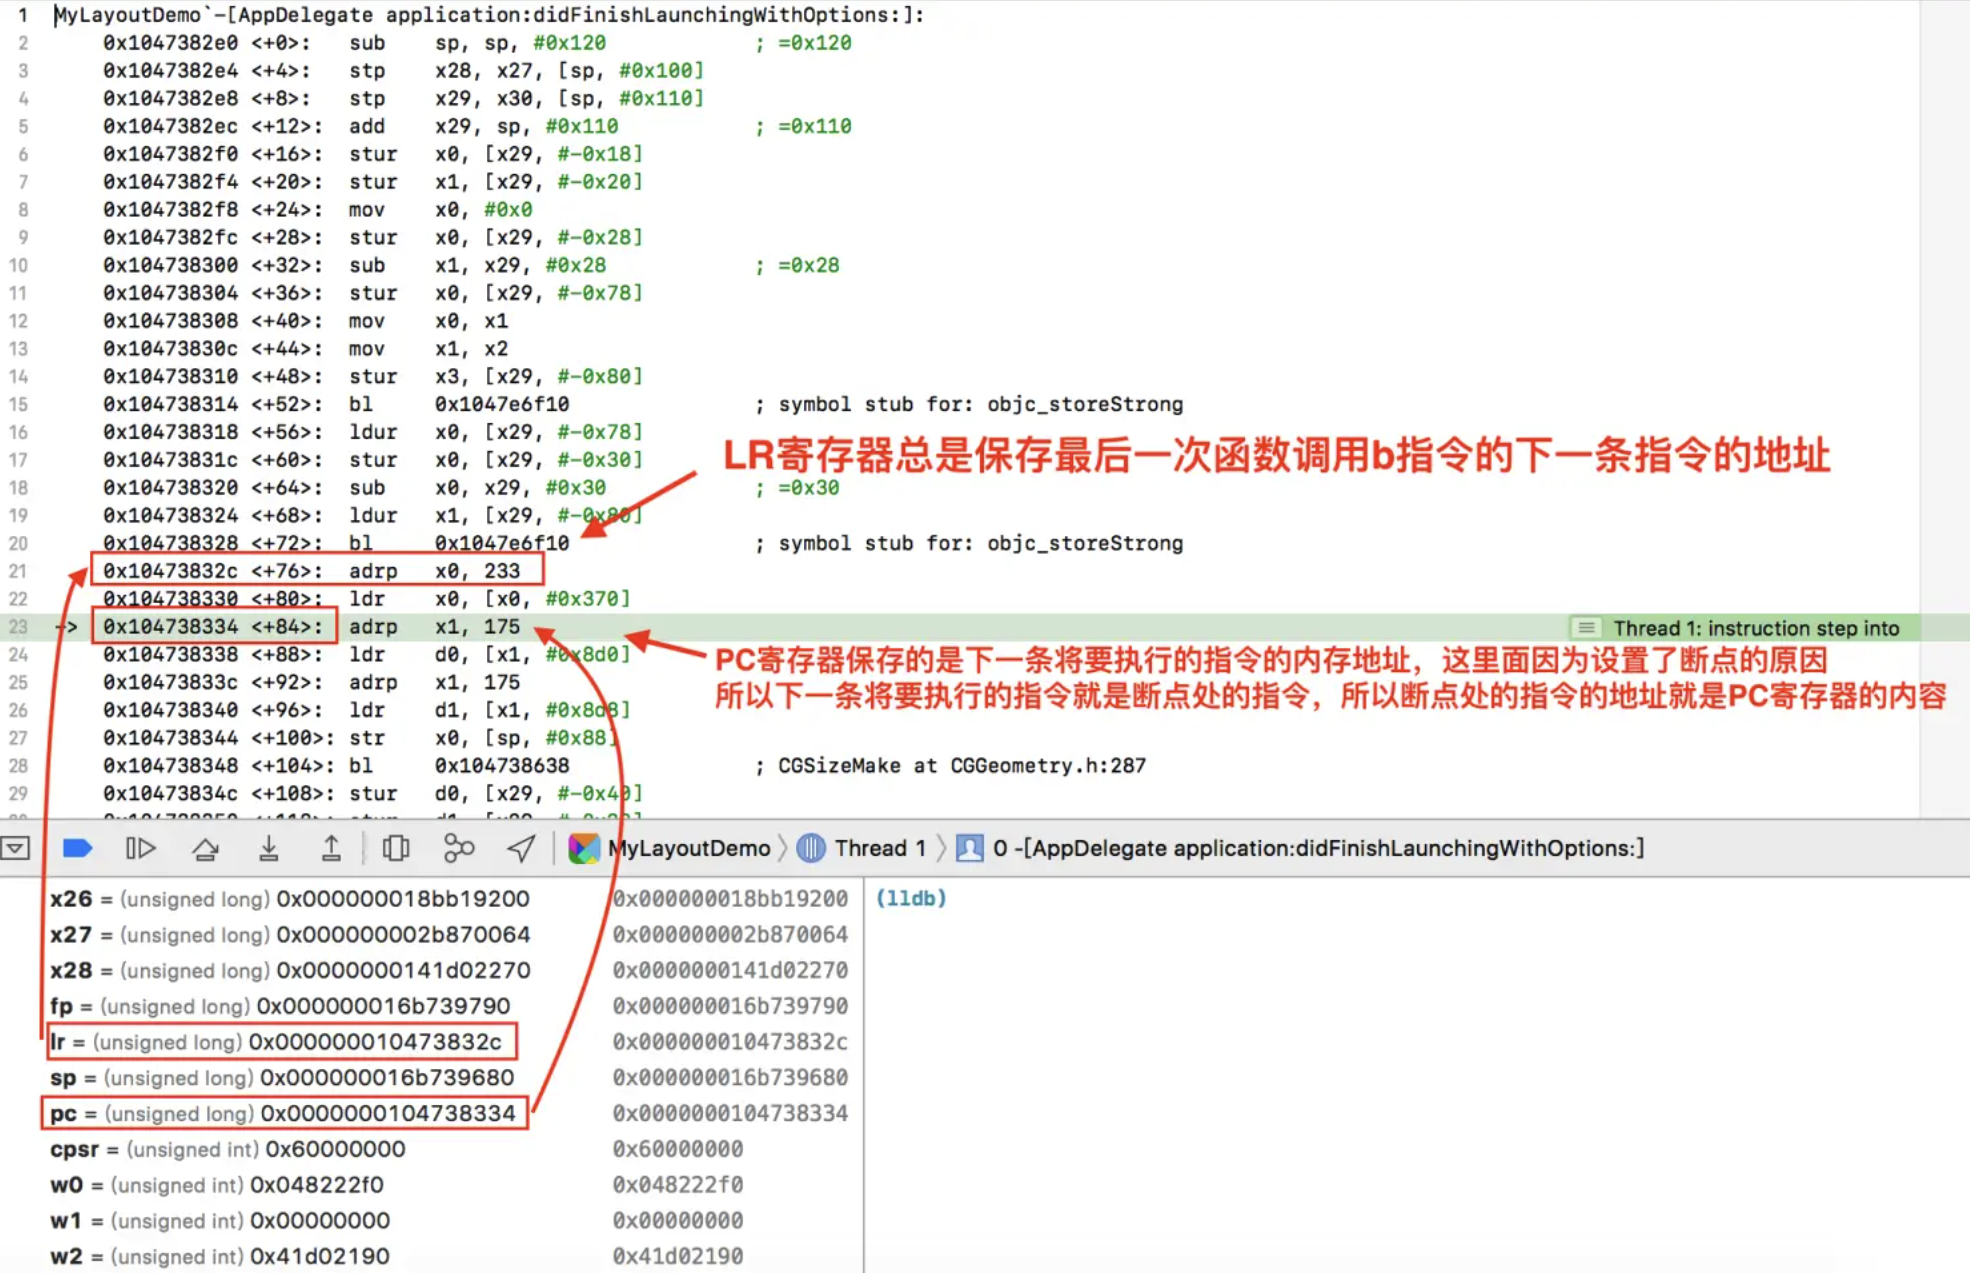Screen dimensions: 1970x1284
Task: Select the x26 register row
Action: click(x=290, y=899)
